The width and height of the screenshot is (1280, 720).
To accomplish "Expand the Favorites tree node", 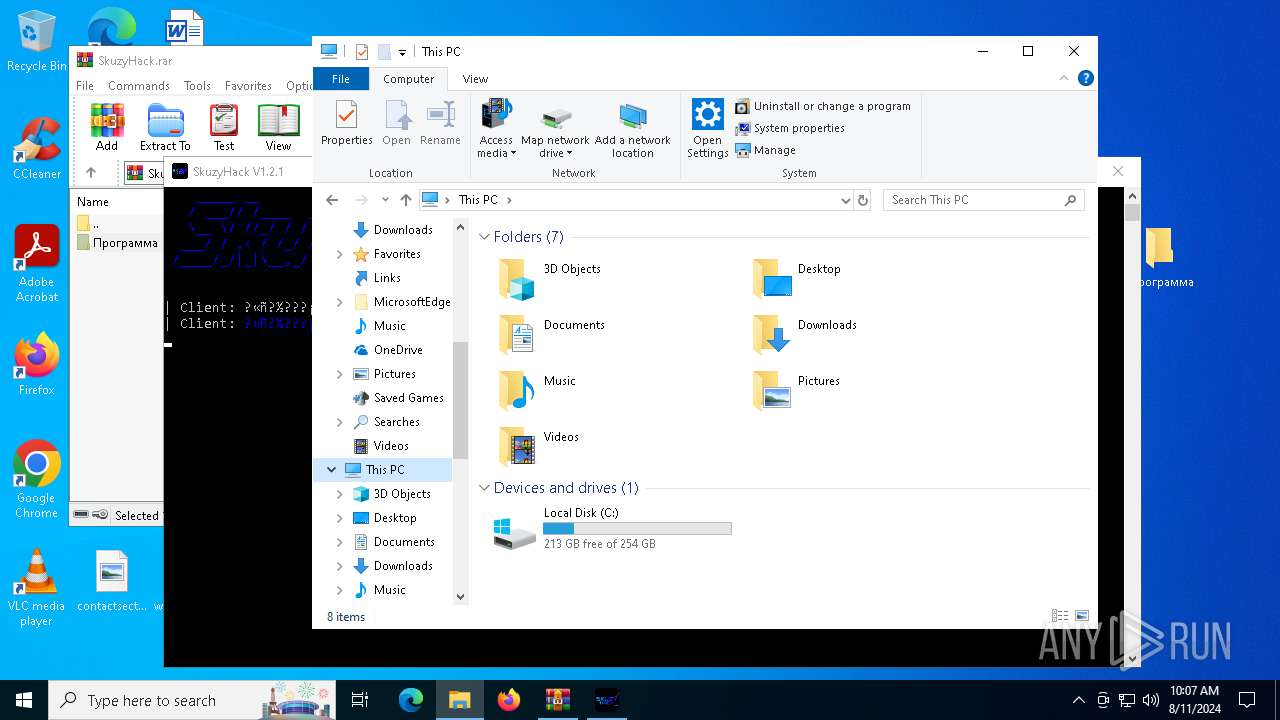I will [340, 254].
